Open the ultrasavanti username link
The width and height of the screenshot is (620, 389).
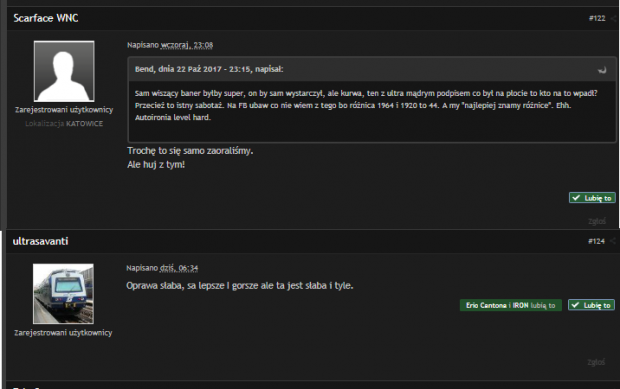pos(40,241)
